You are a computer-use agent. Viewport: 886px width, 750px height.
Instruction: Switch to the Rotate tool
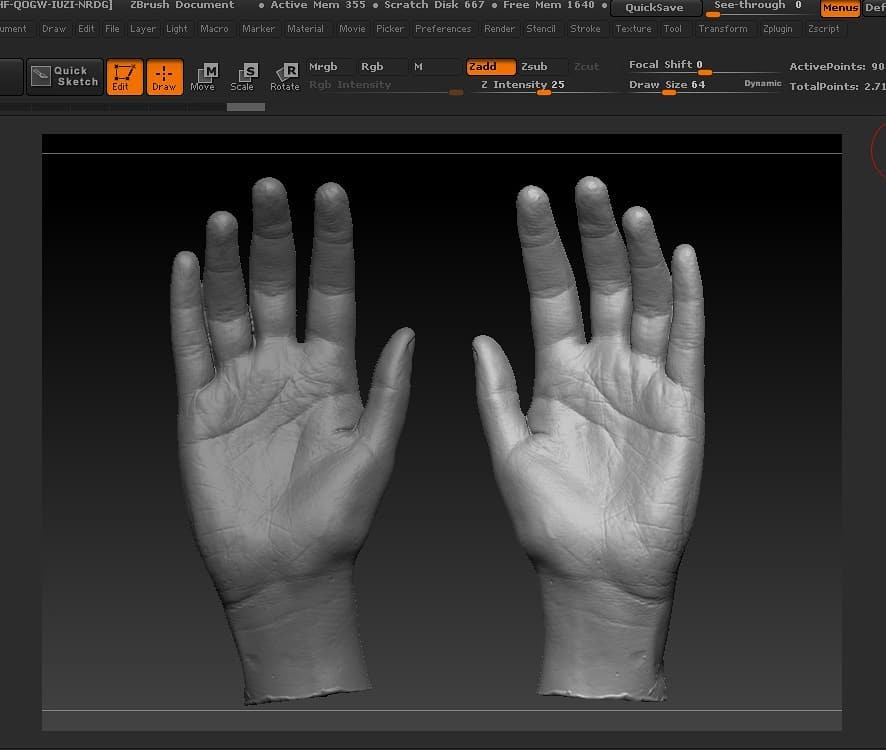(x=285, y=77)
